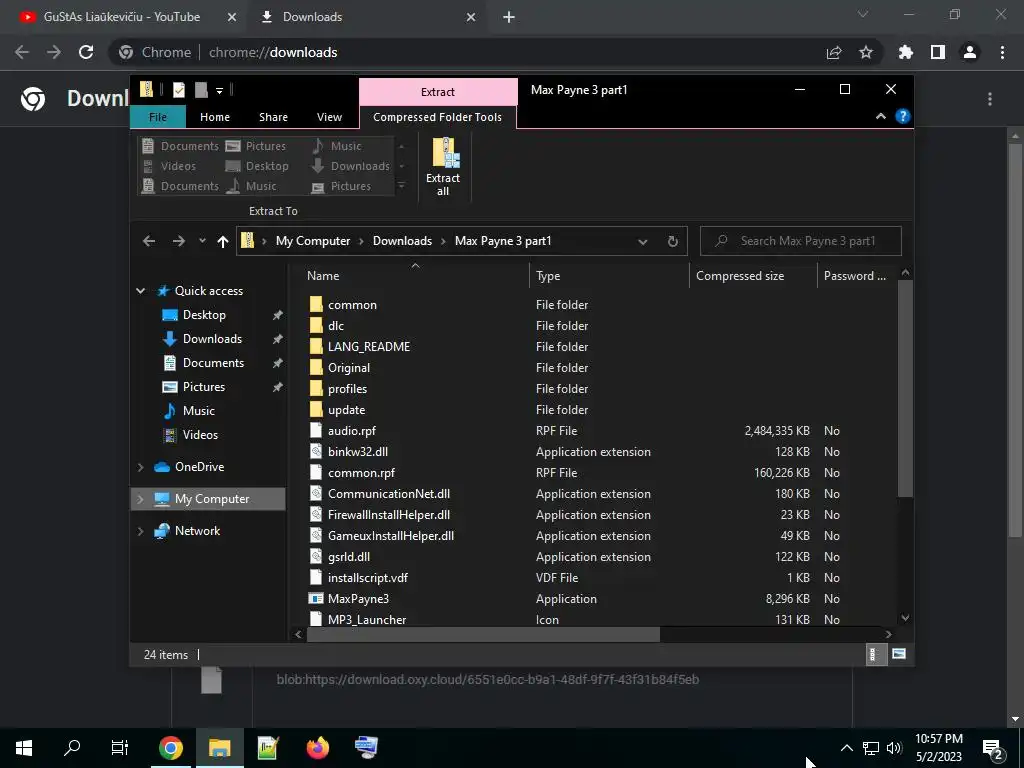Open address bar history dropdown
The height and width of the screenshot is (768, 1024).
click(643, 242)
